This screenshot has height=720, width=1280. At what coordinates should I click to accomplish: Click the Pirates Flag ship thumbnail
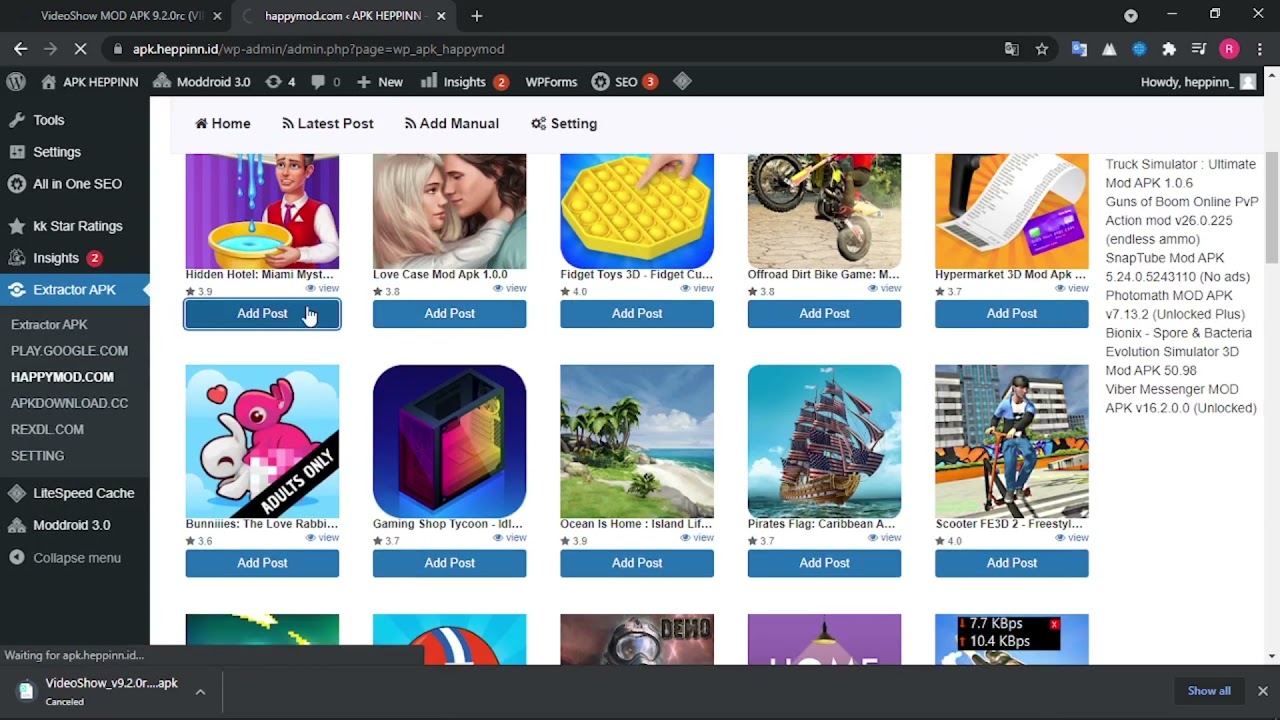click(x=824, y=441)
